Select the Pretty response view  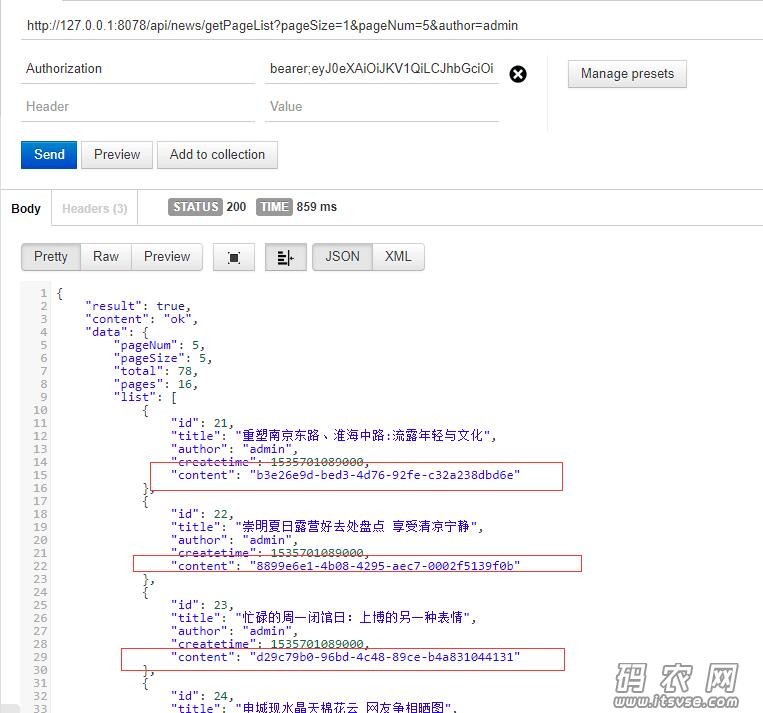click(x=51, y=257)
